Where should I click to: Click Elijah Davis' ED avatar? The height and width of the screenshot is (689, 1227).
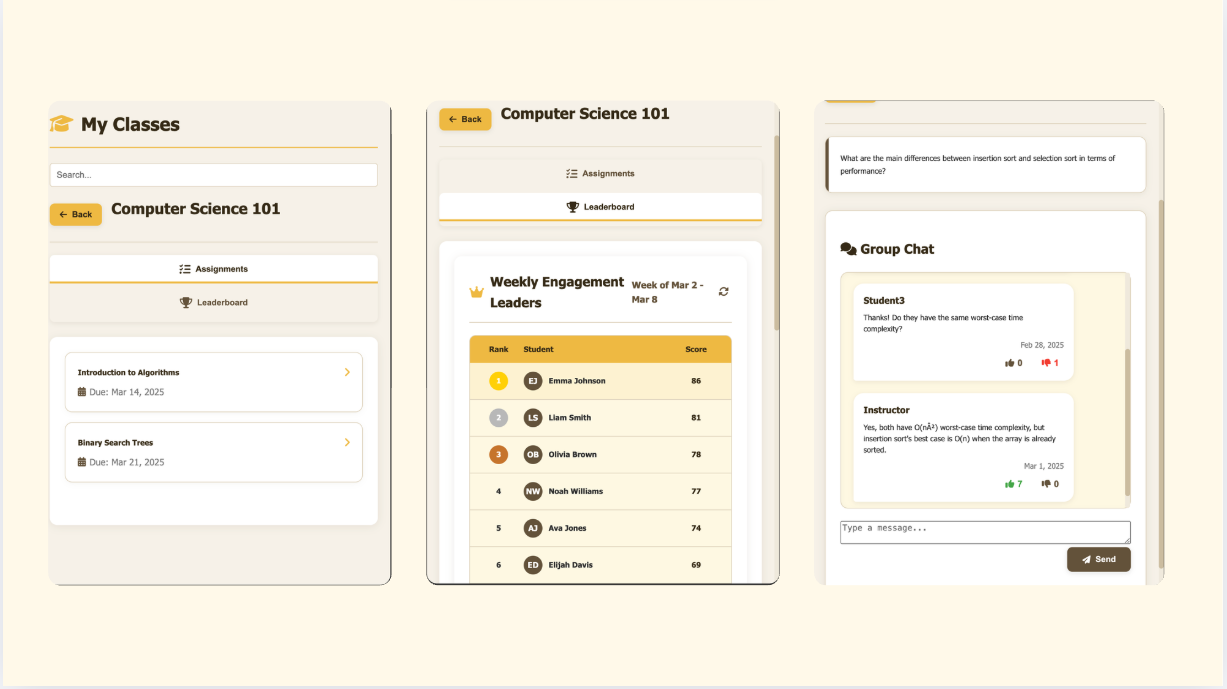tap(533, 565)
